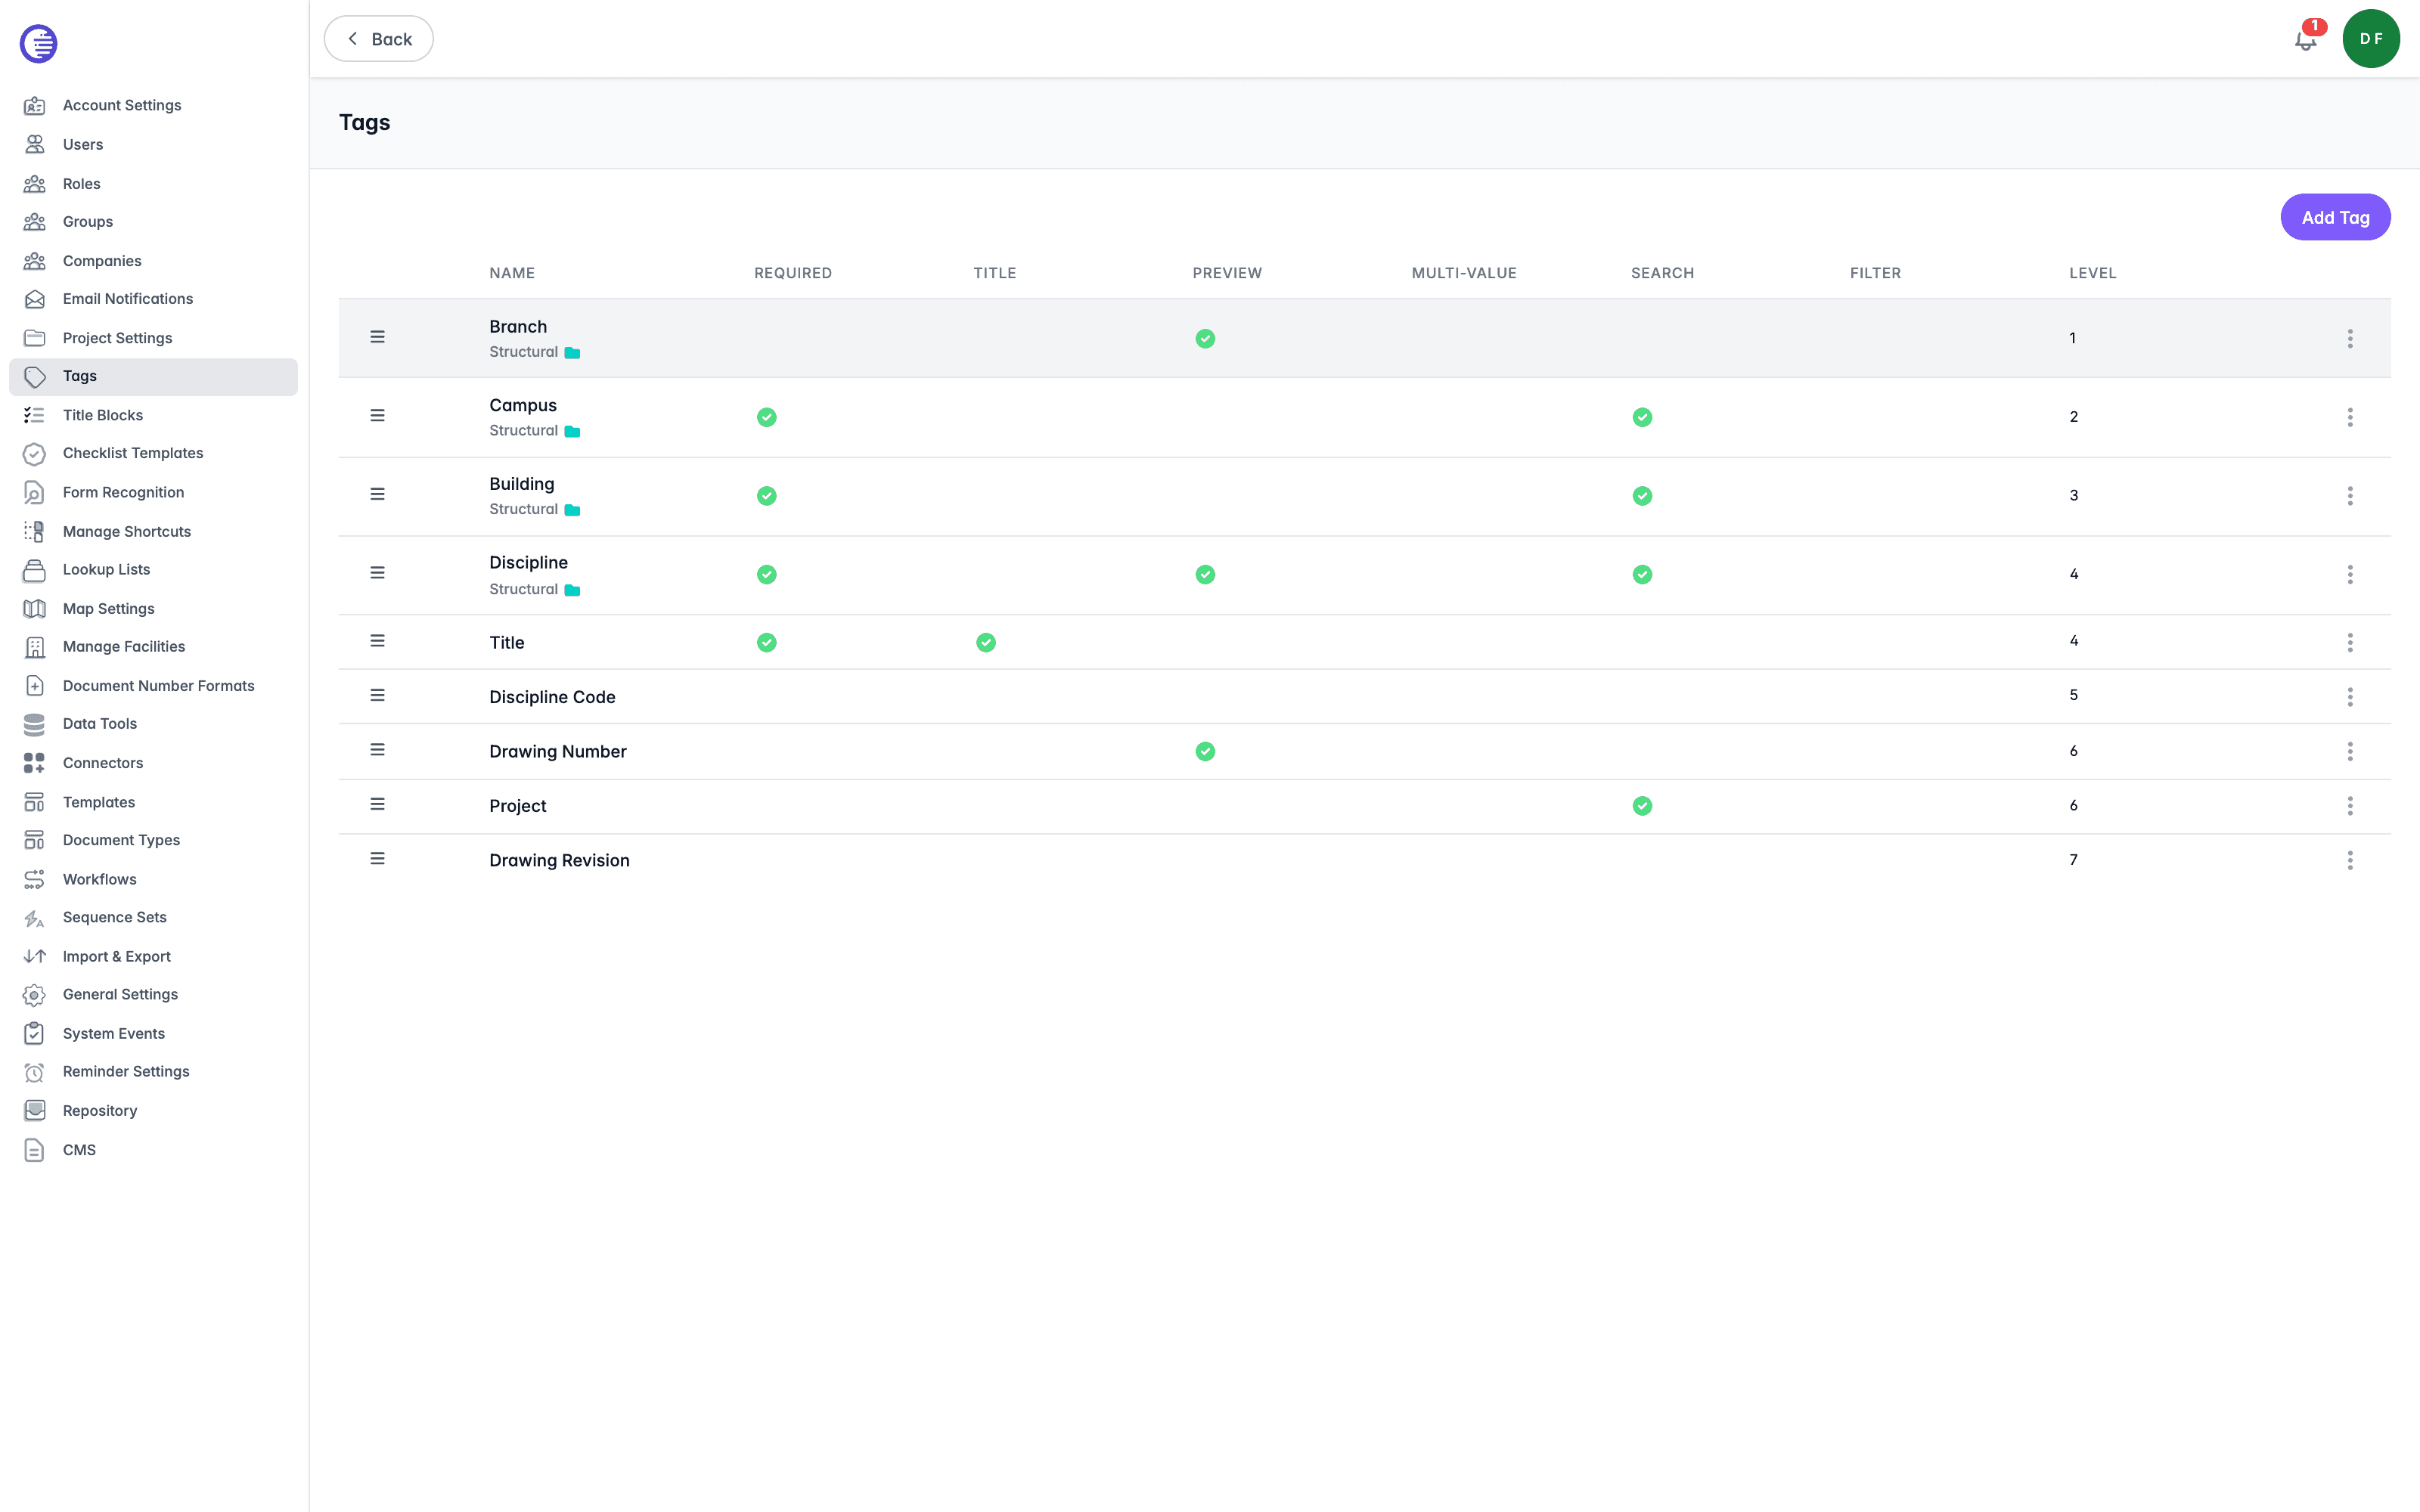The width and height of the screenshot is (2420, 1512).
Task: Click the Drawing Revision tag name
Action: [x=559, y=860]
